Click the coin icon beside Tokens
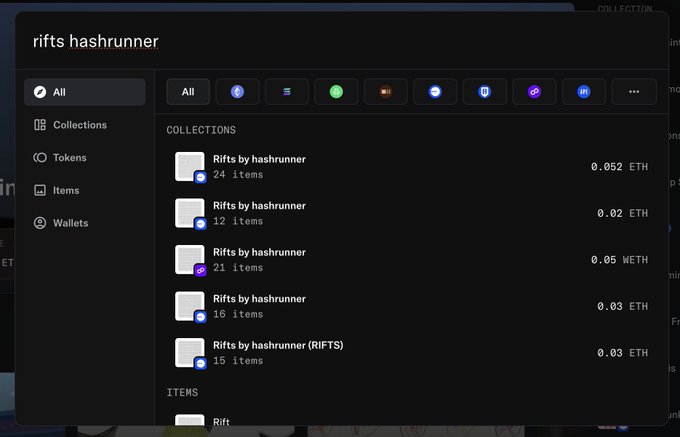 40,157
